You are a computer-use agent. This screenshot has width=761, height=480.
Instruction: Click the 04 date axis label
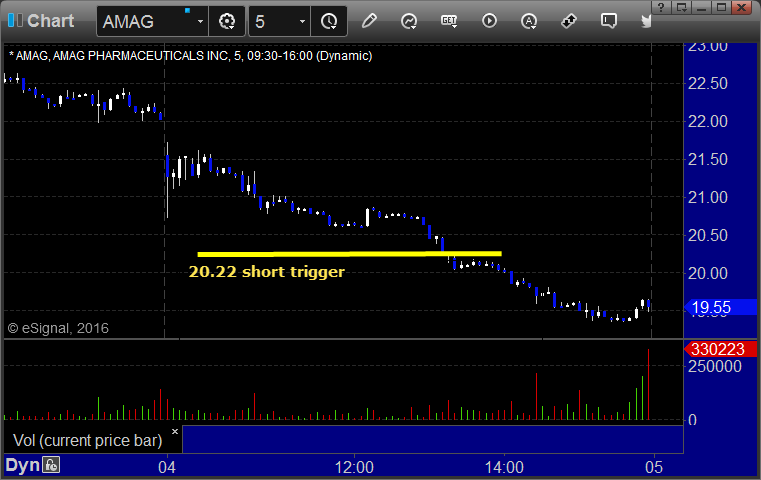(x=167, y=467)
